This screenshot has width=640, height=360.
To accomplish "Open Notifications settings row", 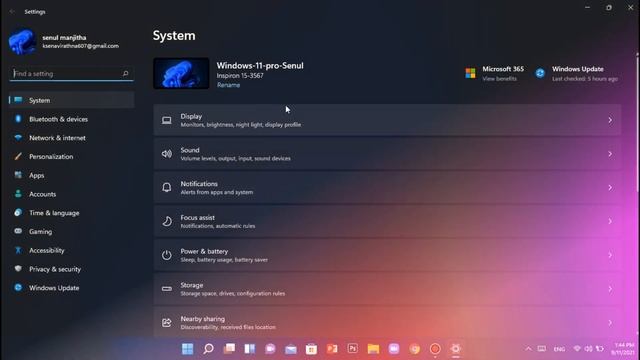I will 387,188.
